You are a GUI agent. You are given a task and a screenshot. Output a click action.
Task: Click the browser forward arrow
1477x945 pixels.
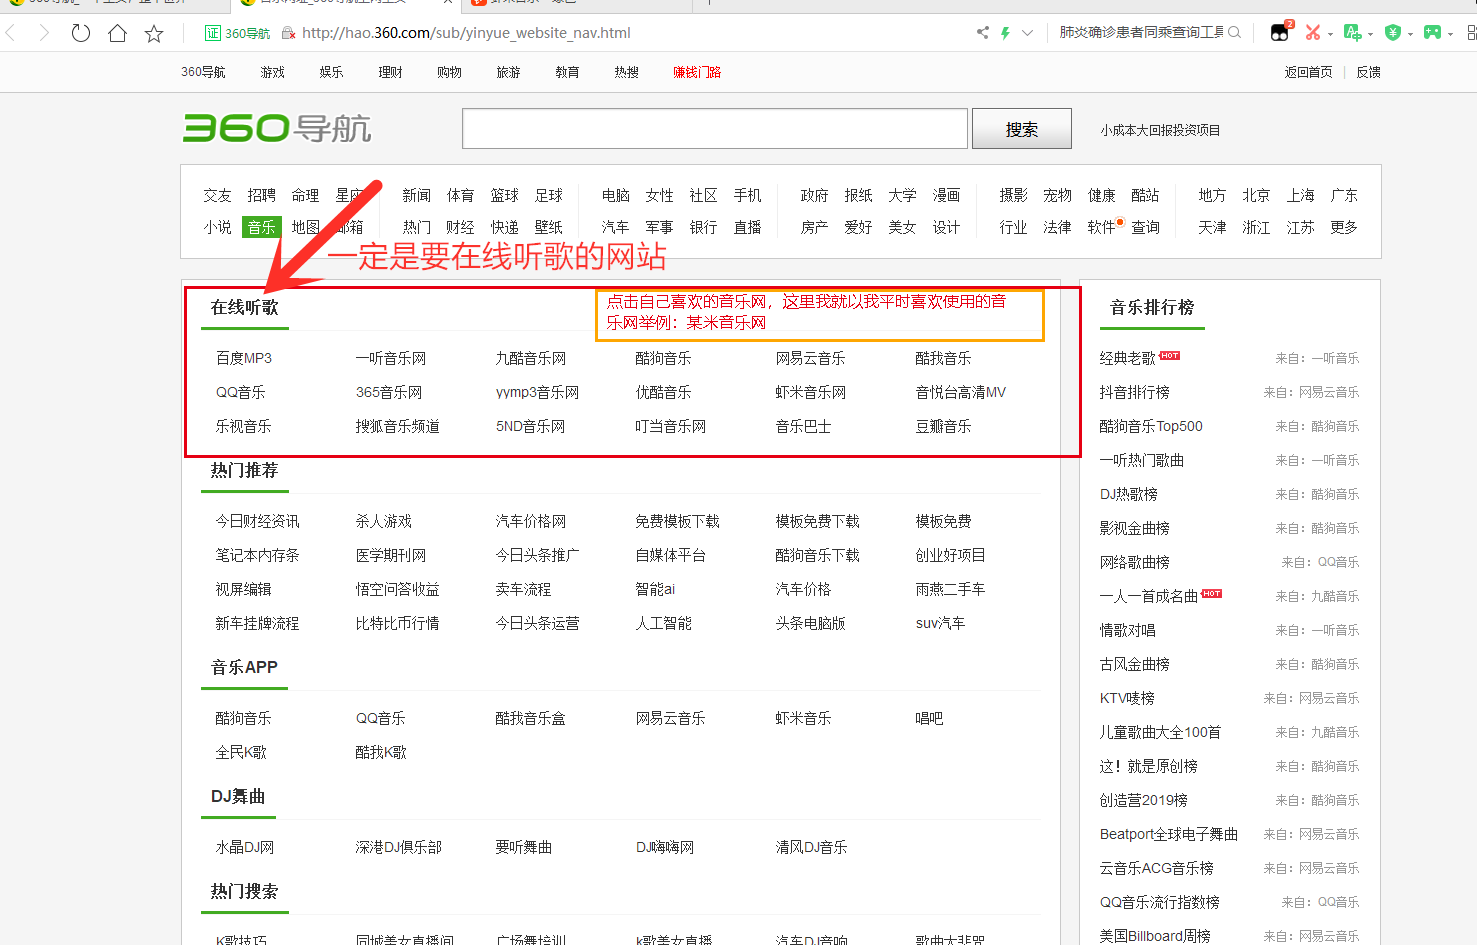pos(44,33)
